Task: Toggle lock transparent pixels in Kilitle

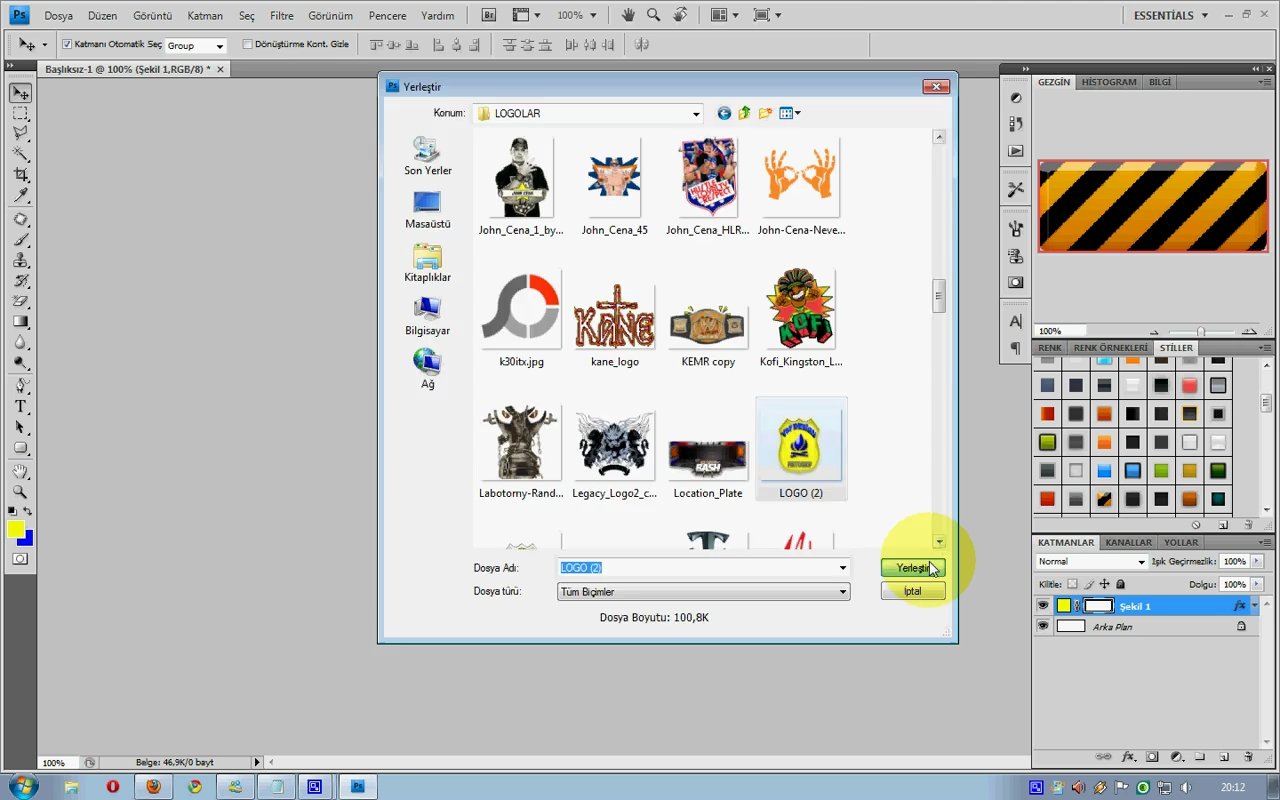Action: click(x=1073, y=584)
